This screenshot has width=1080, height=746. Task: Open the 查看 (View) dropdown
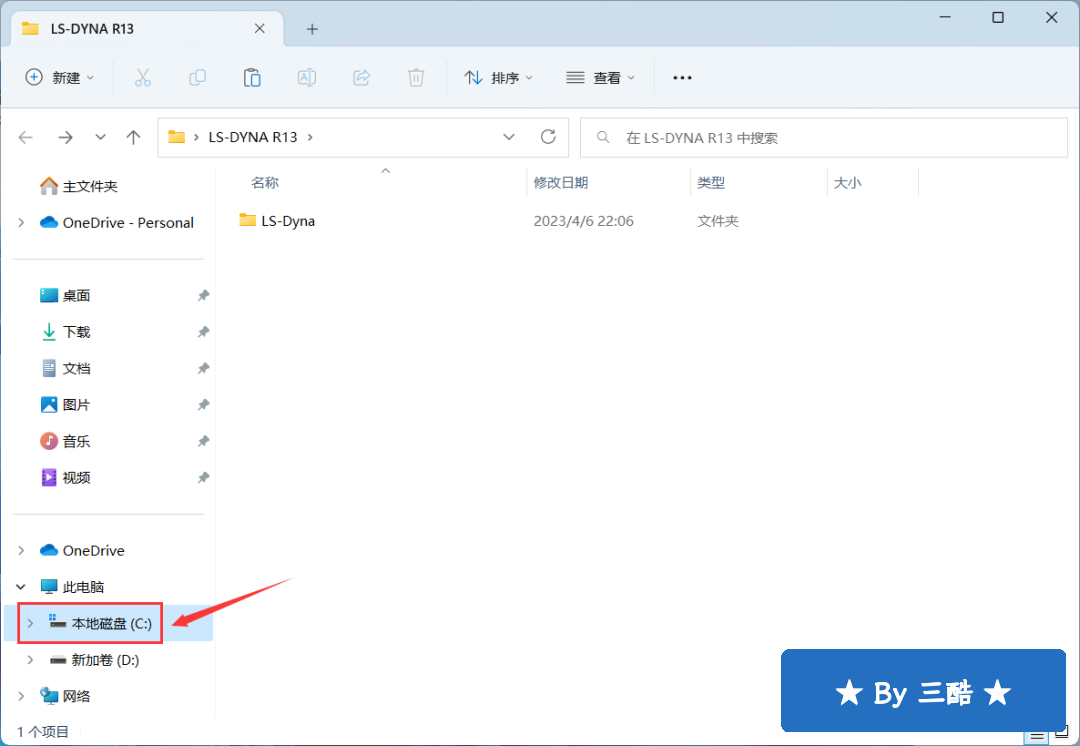[600, 78]
